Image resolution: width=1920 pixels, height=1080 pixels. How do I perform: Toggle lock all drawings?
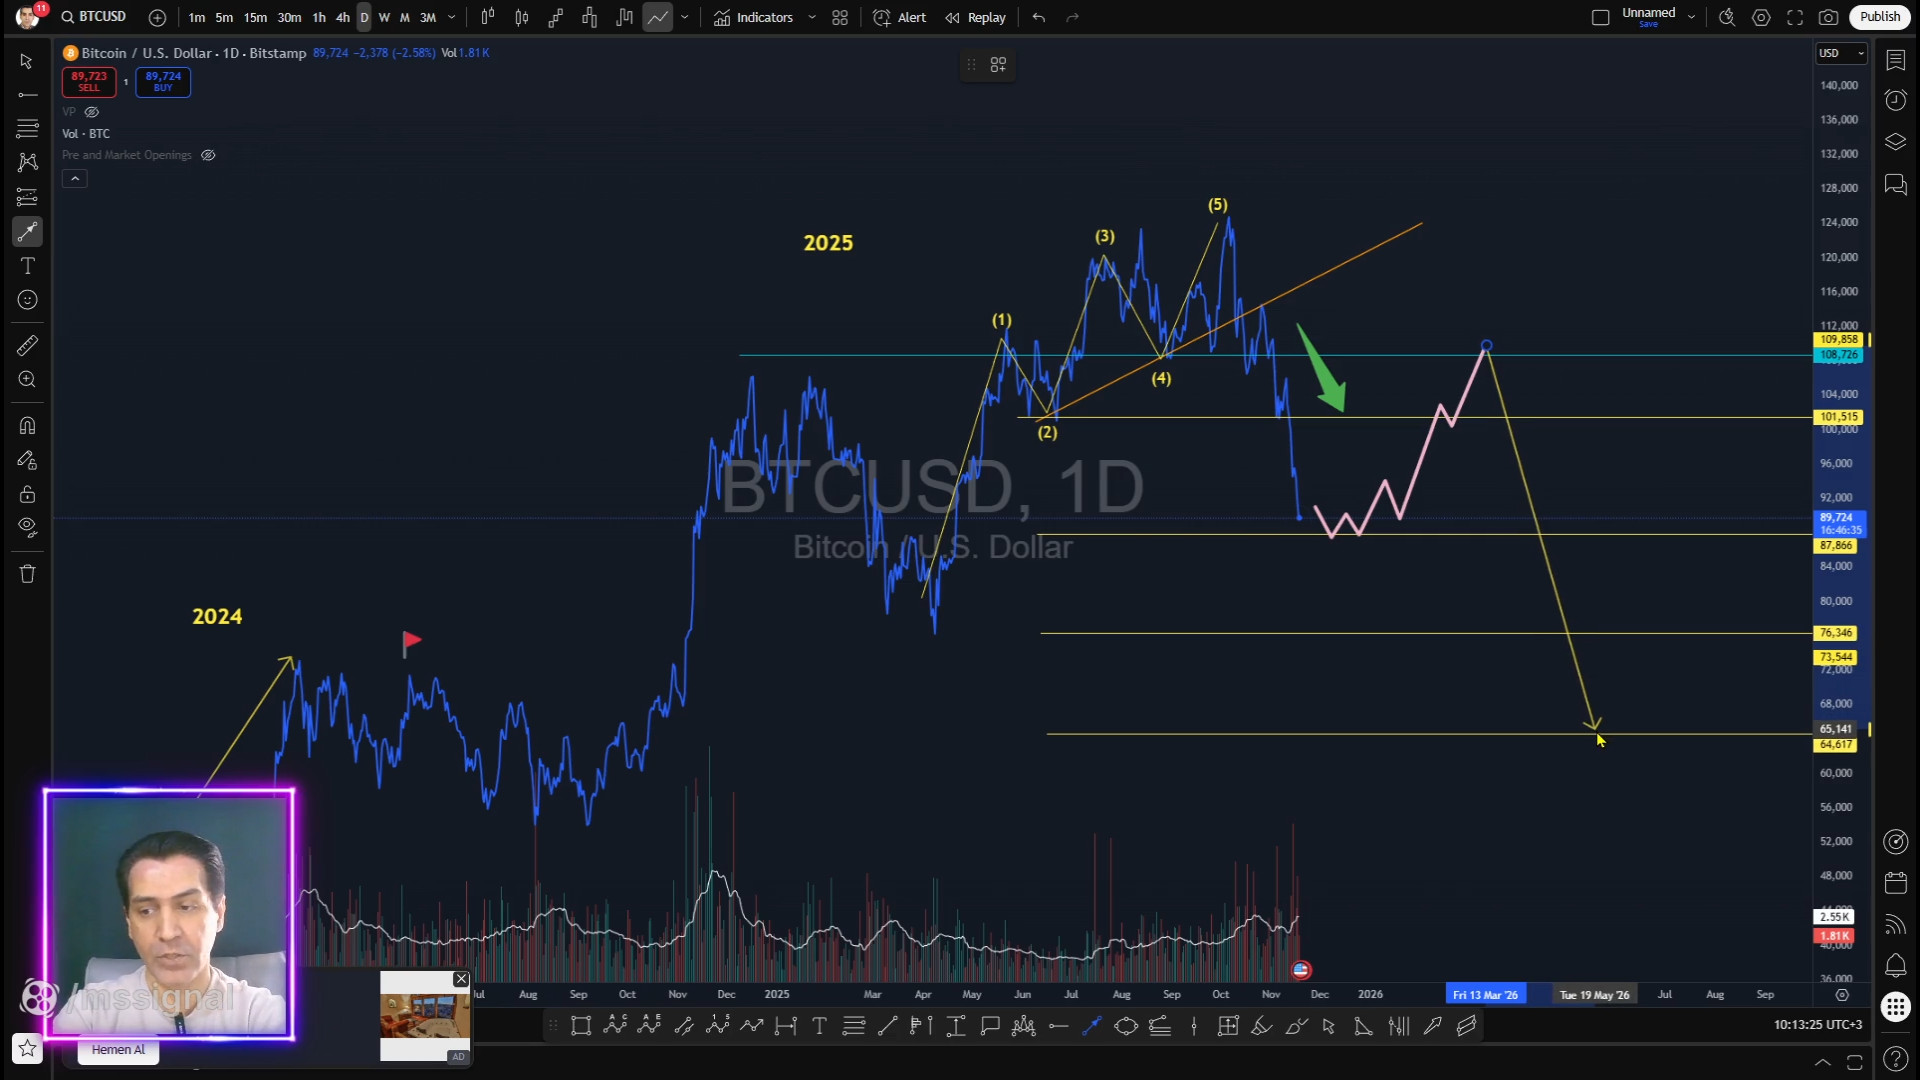click(27, 494)
